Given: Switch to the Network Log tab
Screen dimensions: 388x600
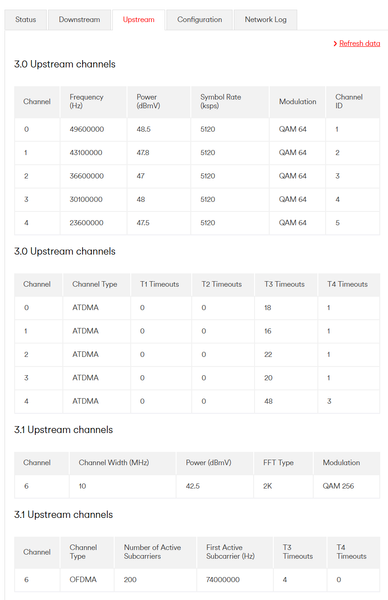Looking at the screenshot, I should (x=266, y=20).
